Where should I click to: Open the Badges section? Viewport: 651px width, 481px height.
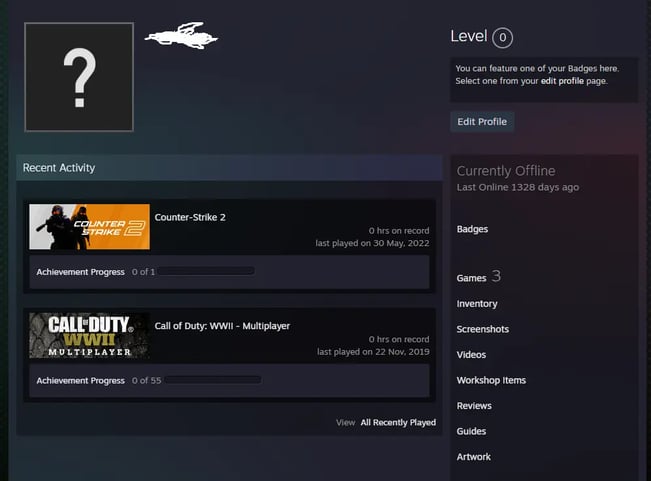(x=472, y=229)
